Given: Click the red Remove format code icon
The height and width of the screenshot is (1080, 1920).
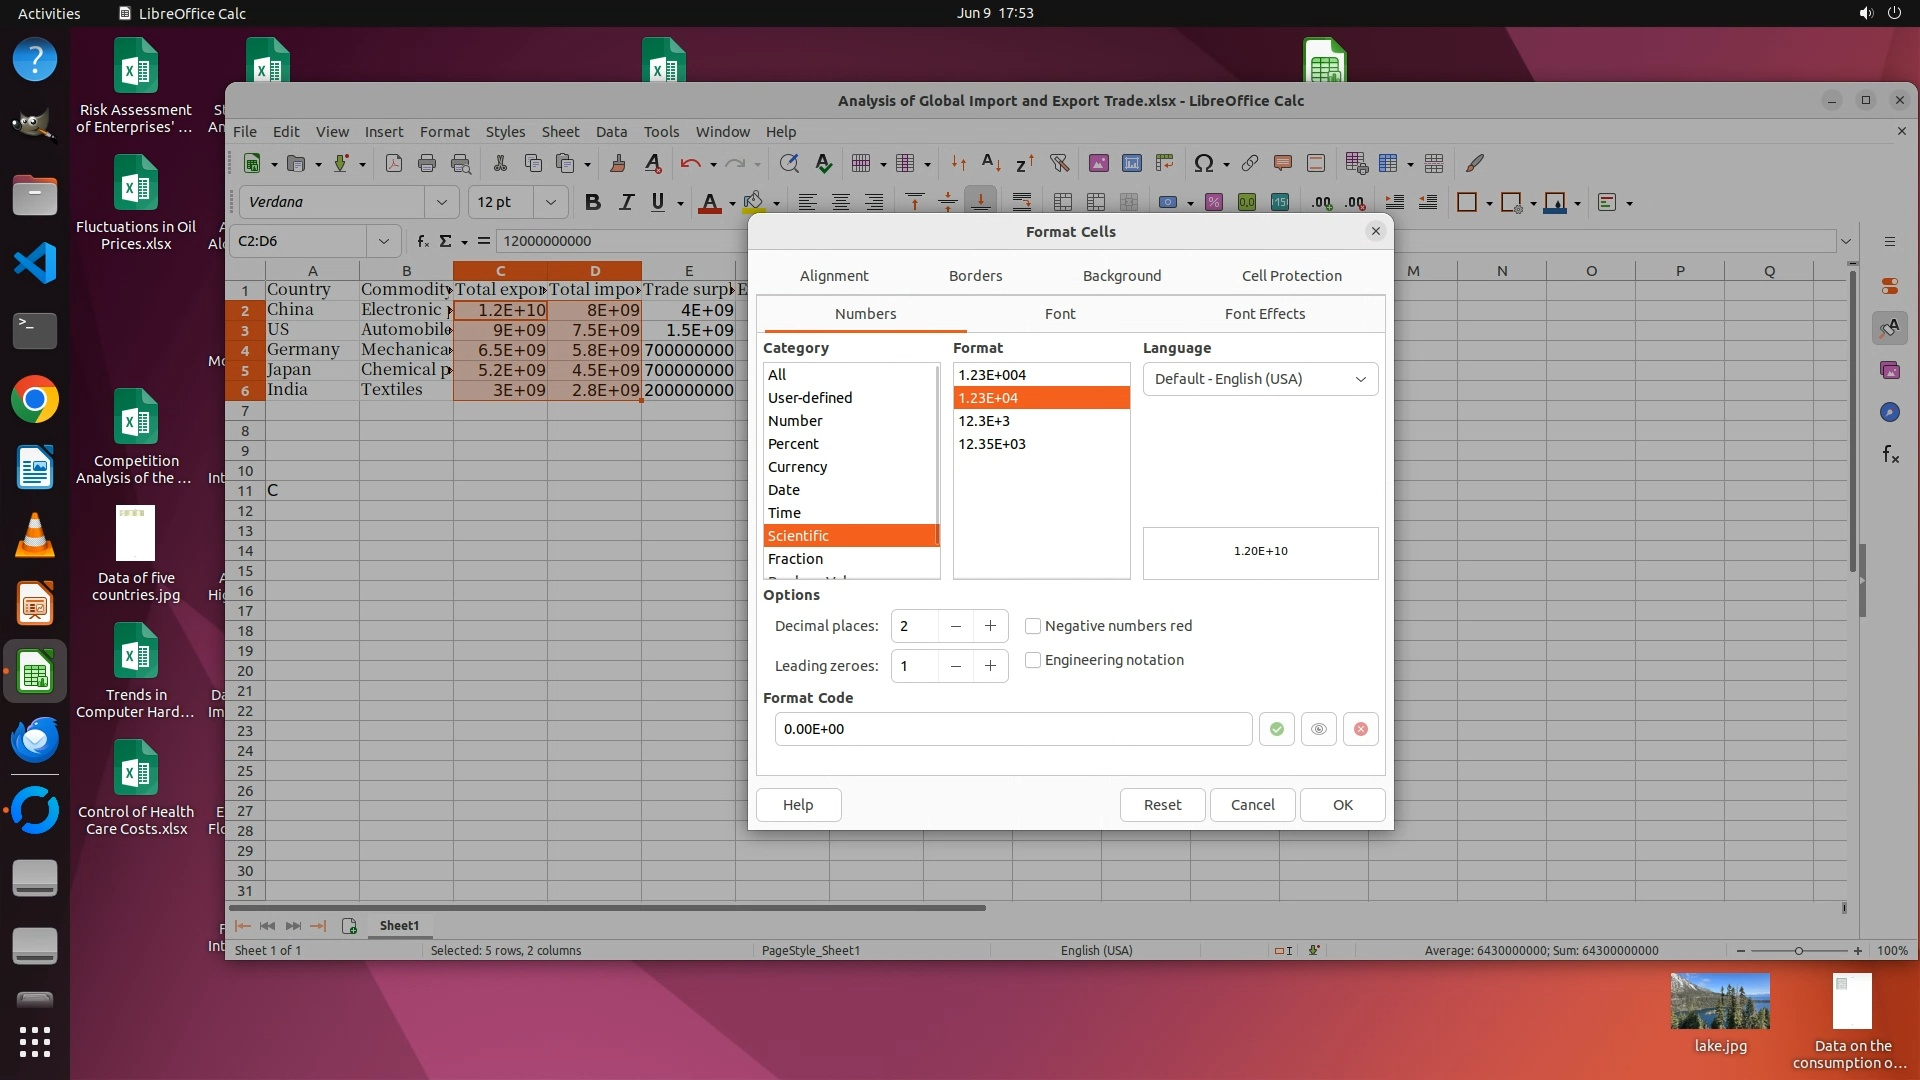Looking at the screenshot, I should pyautogui.click(x=1360, y=729).
